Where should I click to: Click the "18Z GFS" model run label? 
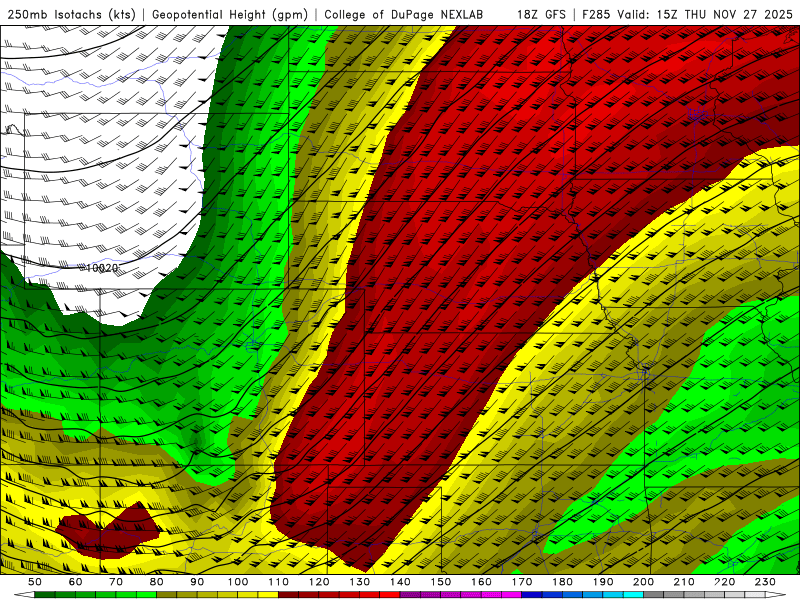click(x=541, y=14)
